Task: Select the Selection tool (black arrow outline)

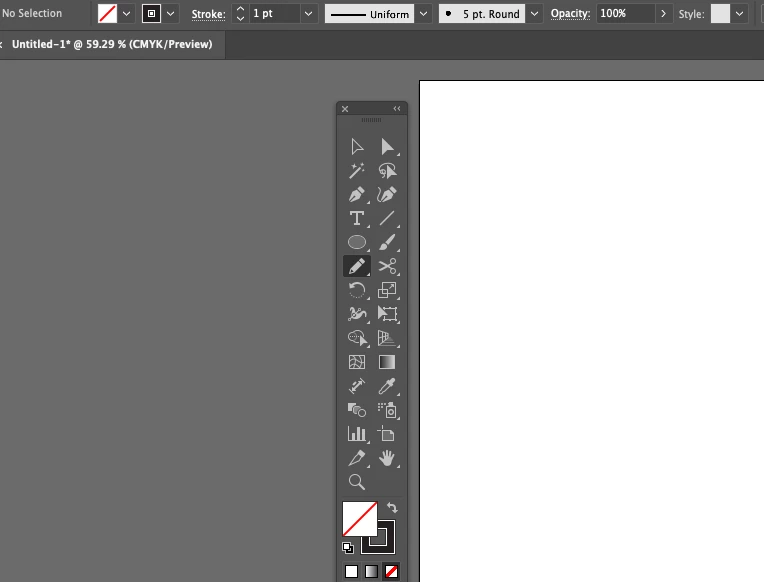Action: click(357, 147)
